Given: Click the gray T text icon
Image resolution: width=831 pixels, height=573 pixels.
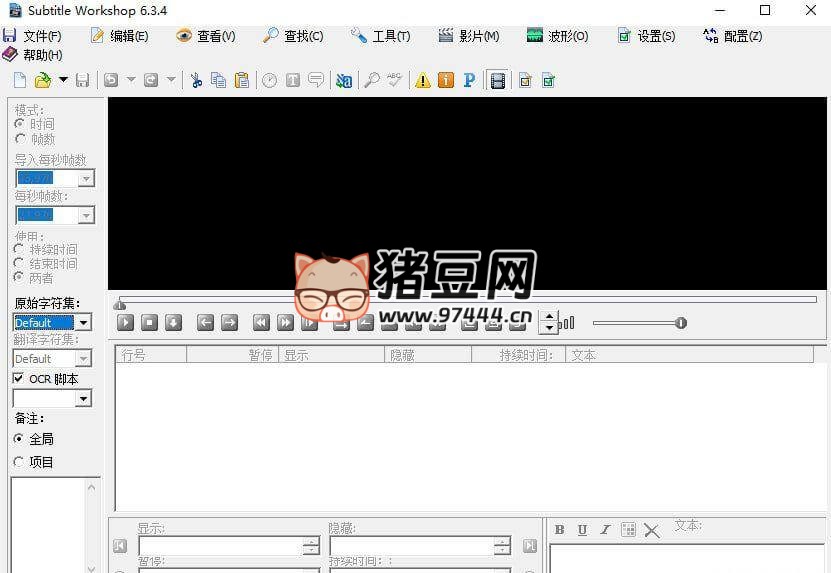Looking at the screenshot, I should point(293,81).
